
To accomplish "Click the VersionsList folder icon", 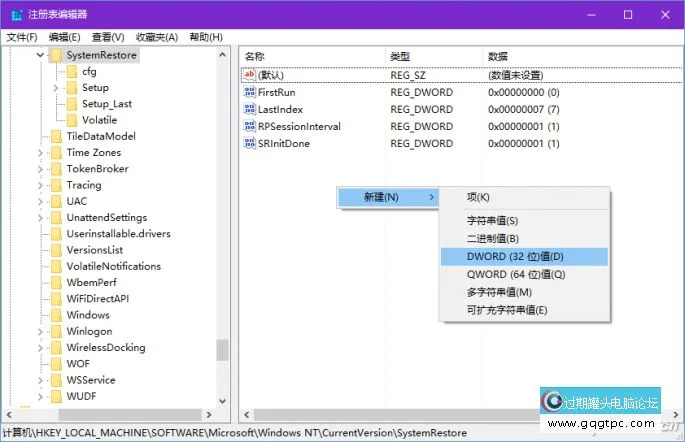I will coord(56,250).
